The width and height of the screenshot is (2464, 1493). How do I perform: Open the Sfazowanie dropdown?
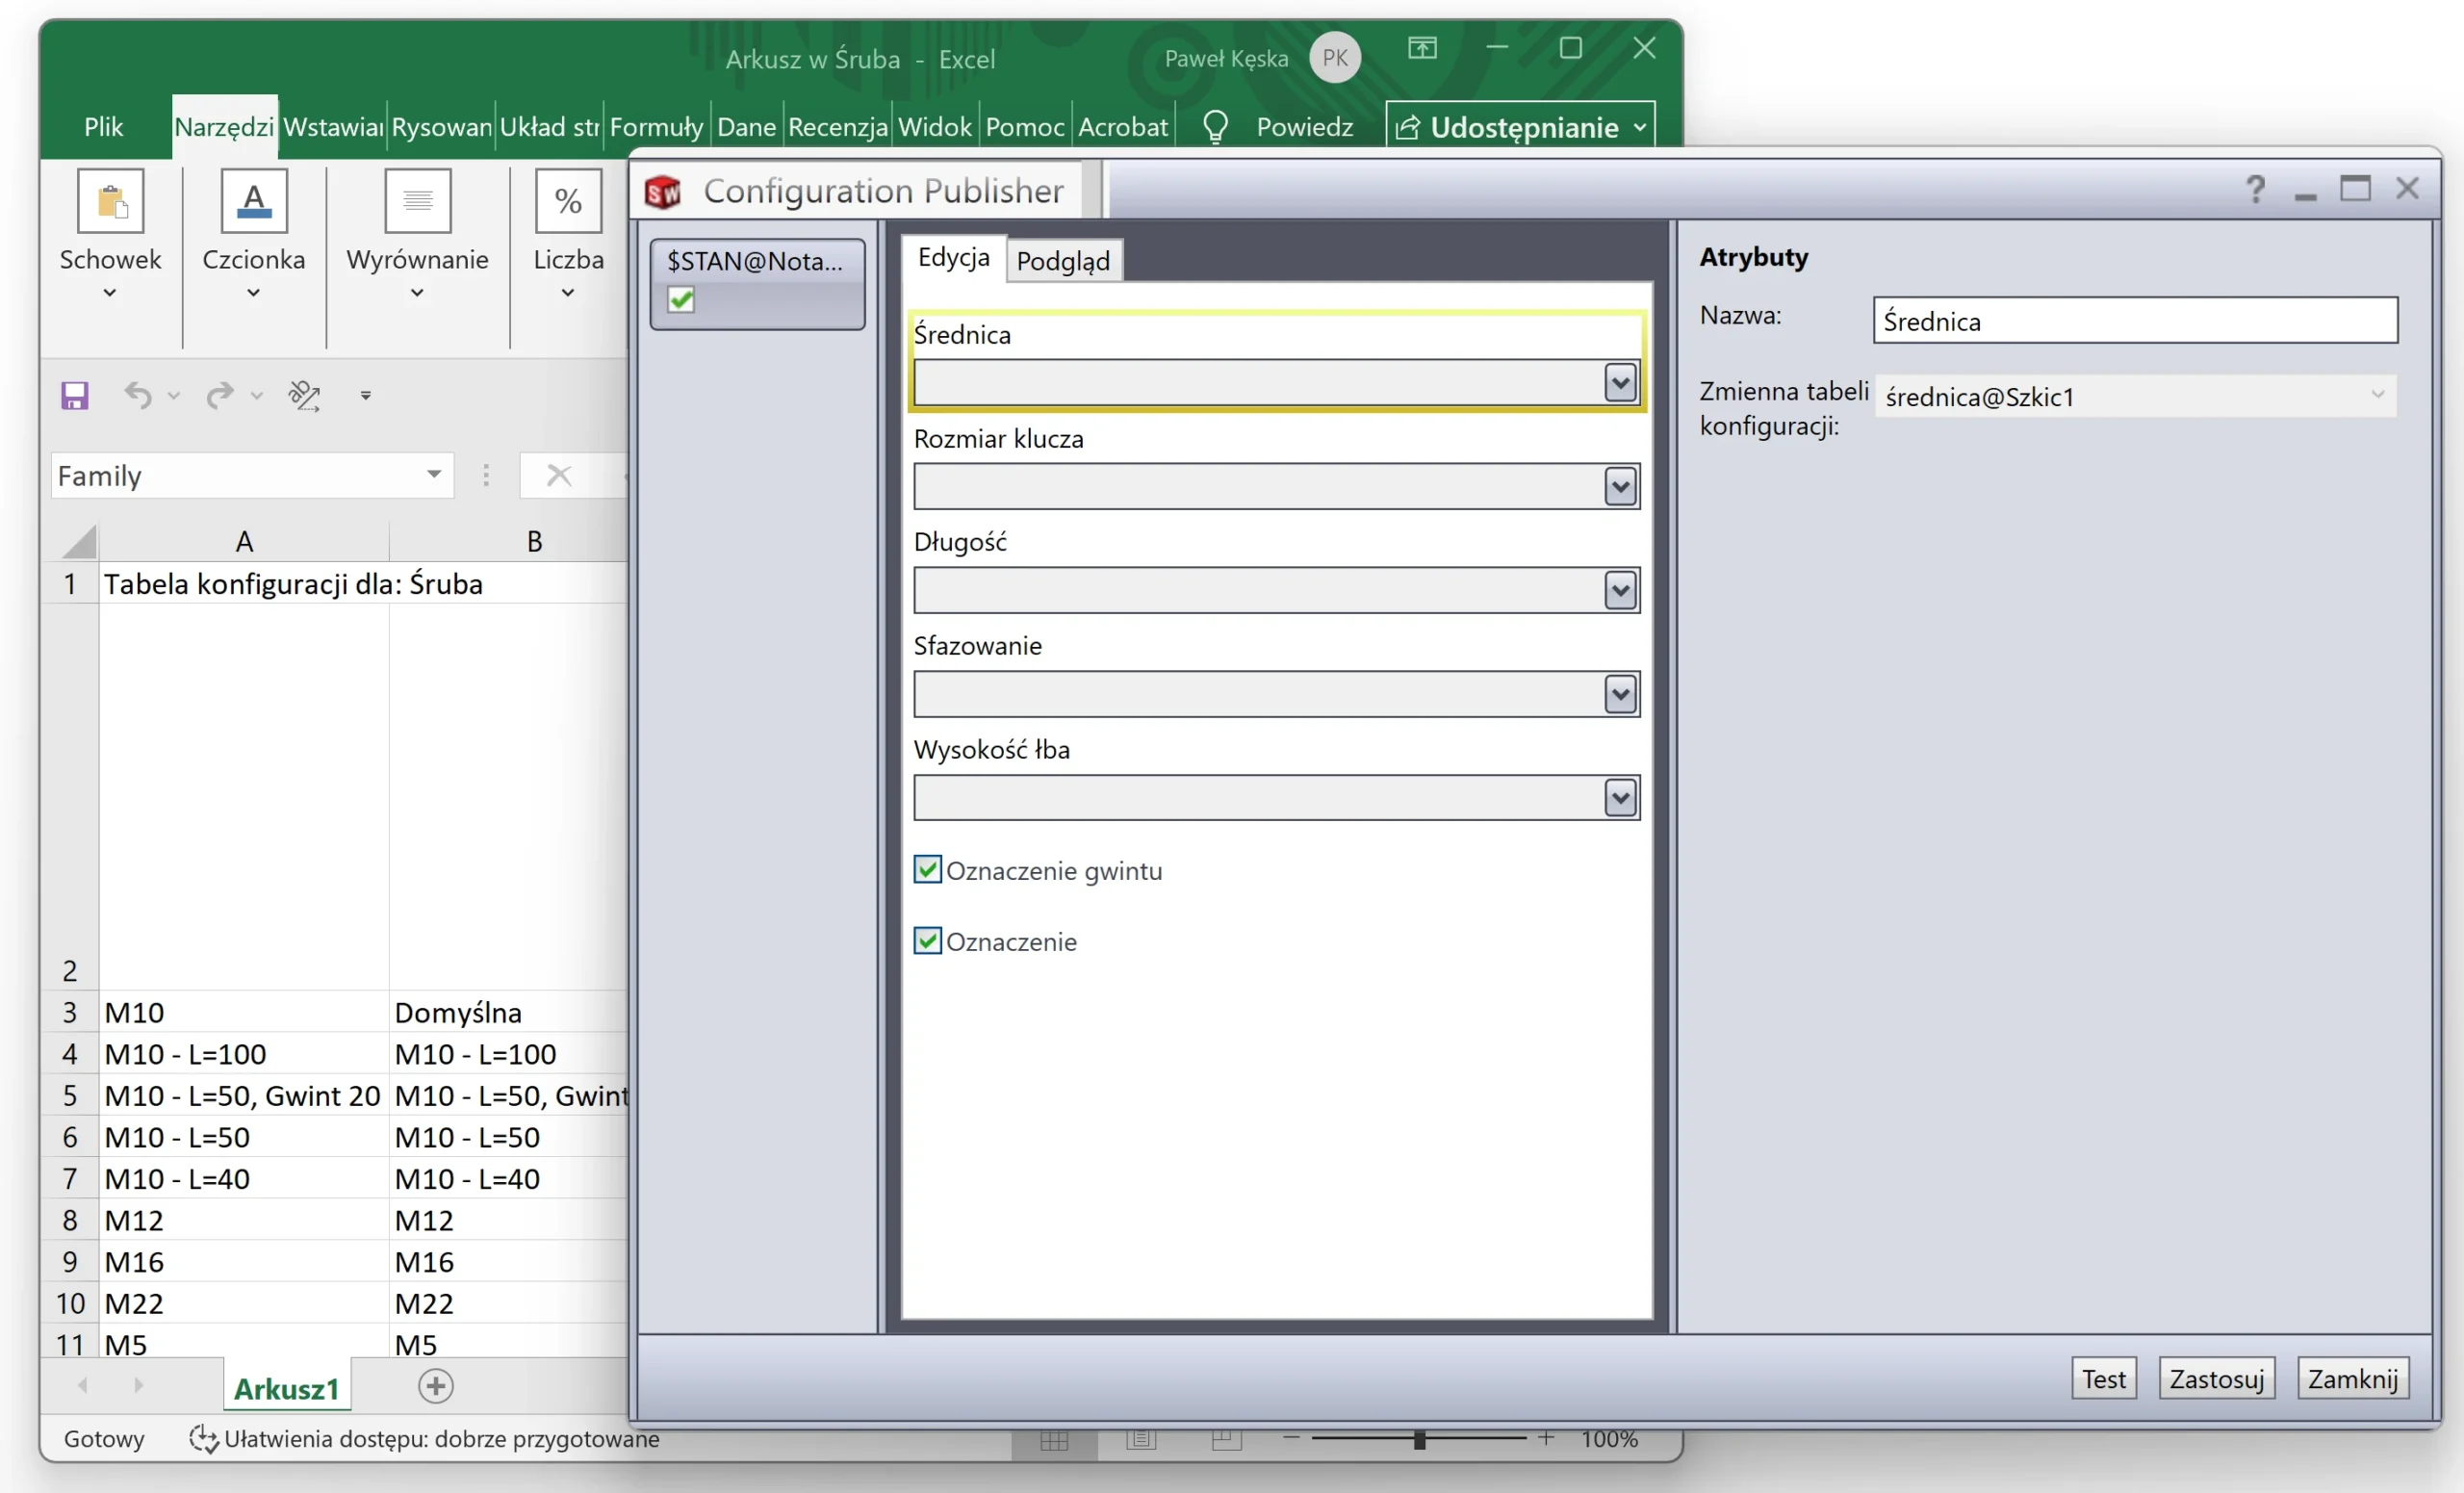click(1620, 694)
